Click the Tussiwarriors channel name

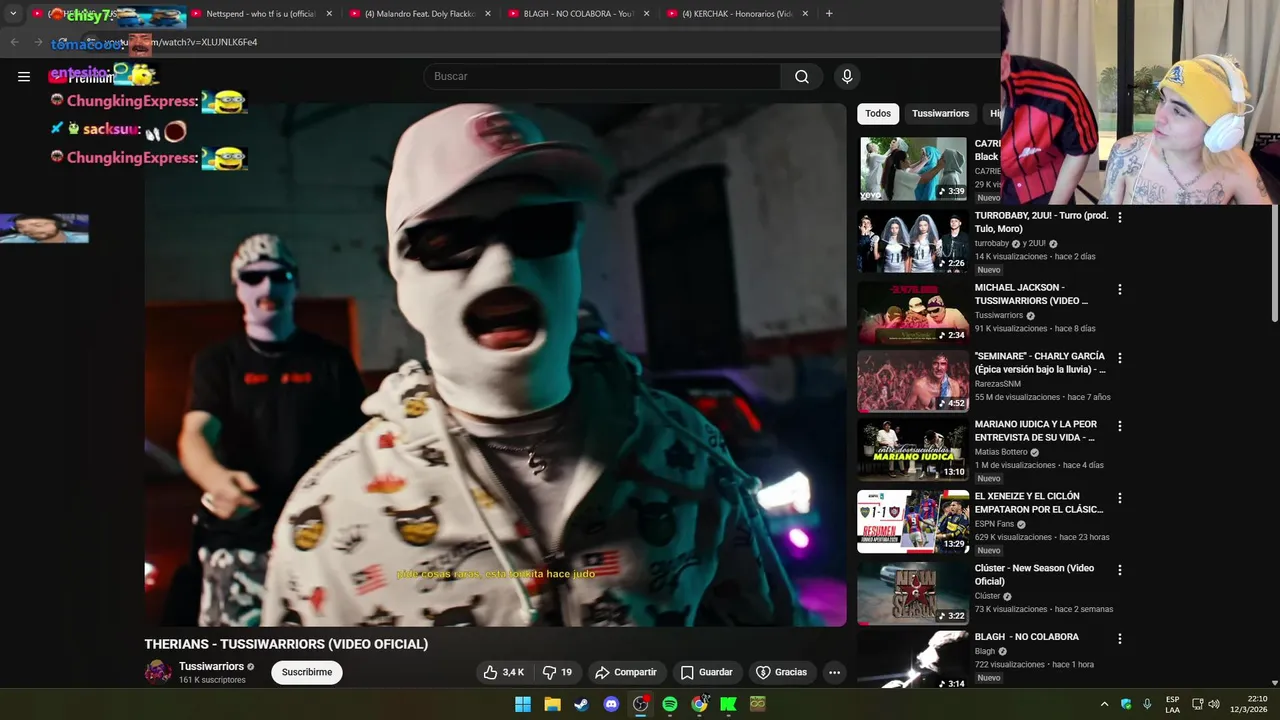[x=211, y=666]
